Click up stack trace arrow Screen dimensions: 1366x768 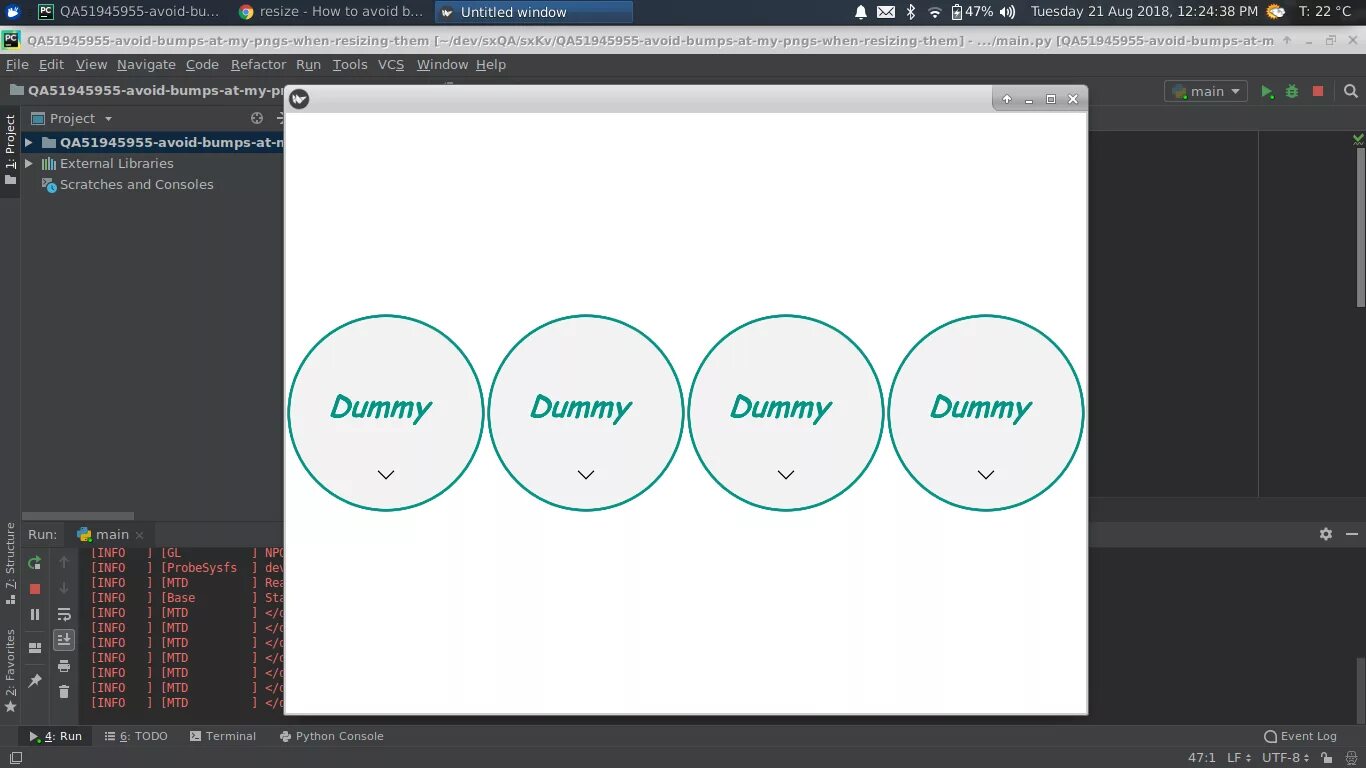[x=64, y=563]
